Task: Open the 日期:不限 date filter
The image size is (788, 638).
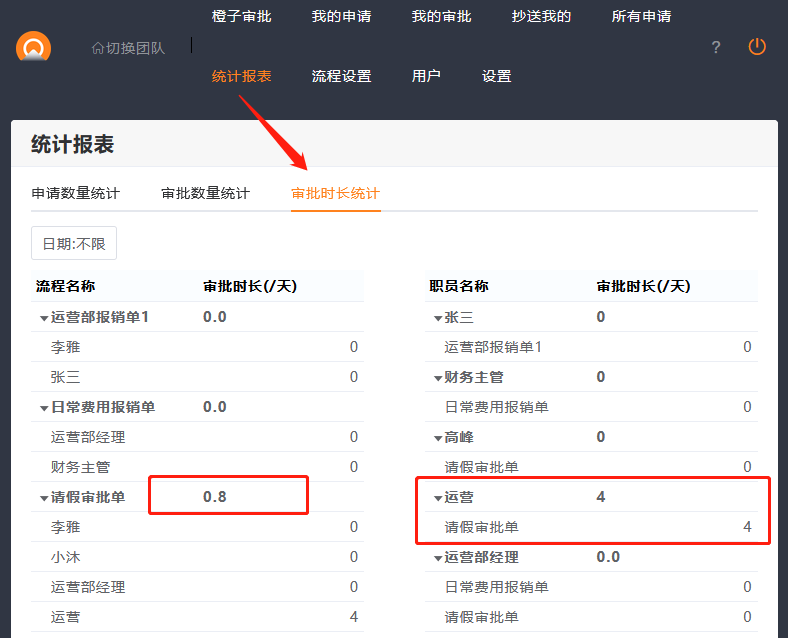Action: [x=73, y=243]
